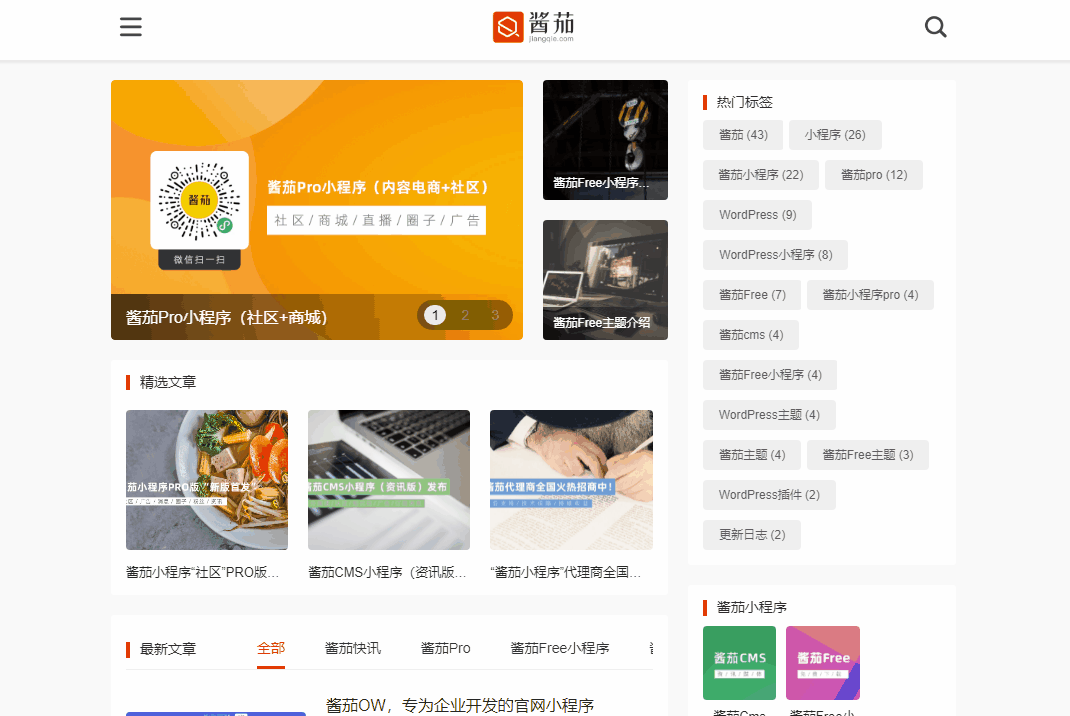Open the 酱茄CMS小程序 featured article image

tap(389, 479)
